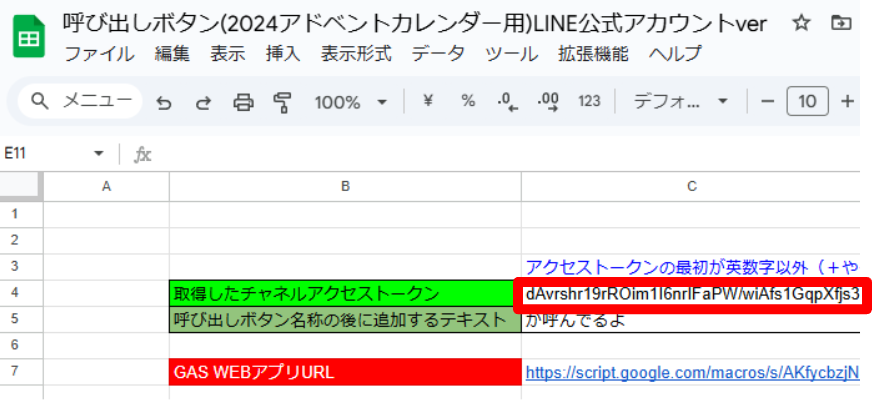The width and height of the screenshot is (877, 404).
Task: Open the データ menu
Action: click(438, 54)
